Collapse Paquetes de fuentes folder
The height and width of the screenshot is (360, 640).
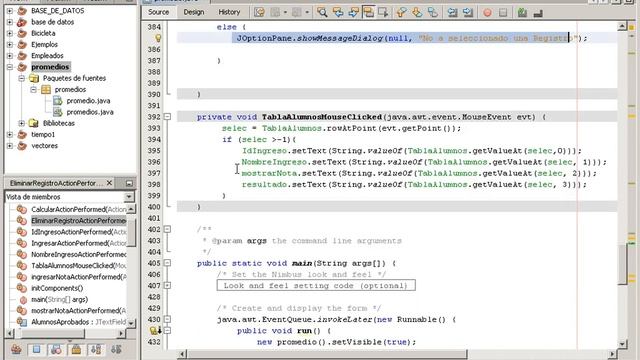(x=22, y=78)
